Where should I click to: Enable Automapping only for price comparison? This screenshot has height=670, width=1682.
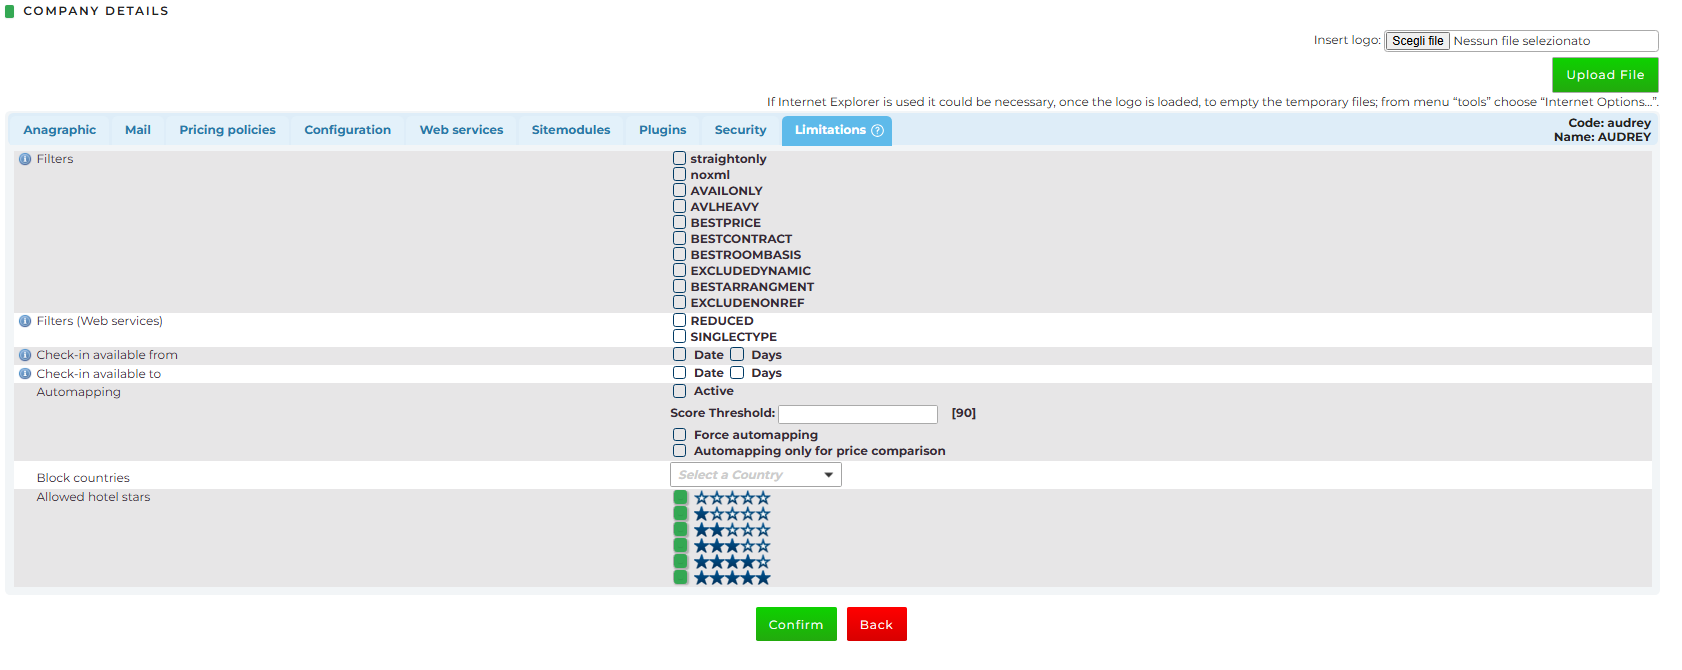coord(680,451)
